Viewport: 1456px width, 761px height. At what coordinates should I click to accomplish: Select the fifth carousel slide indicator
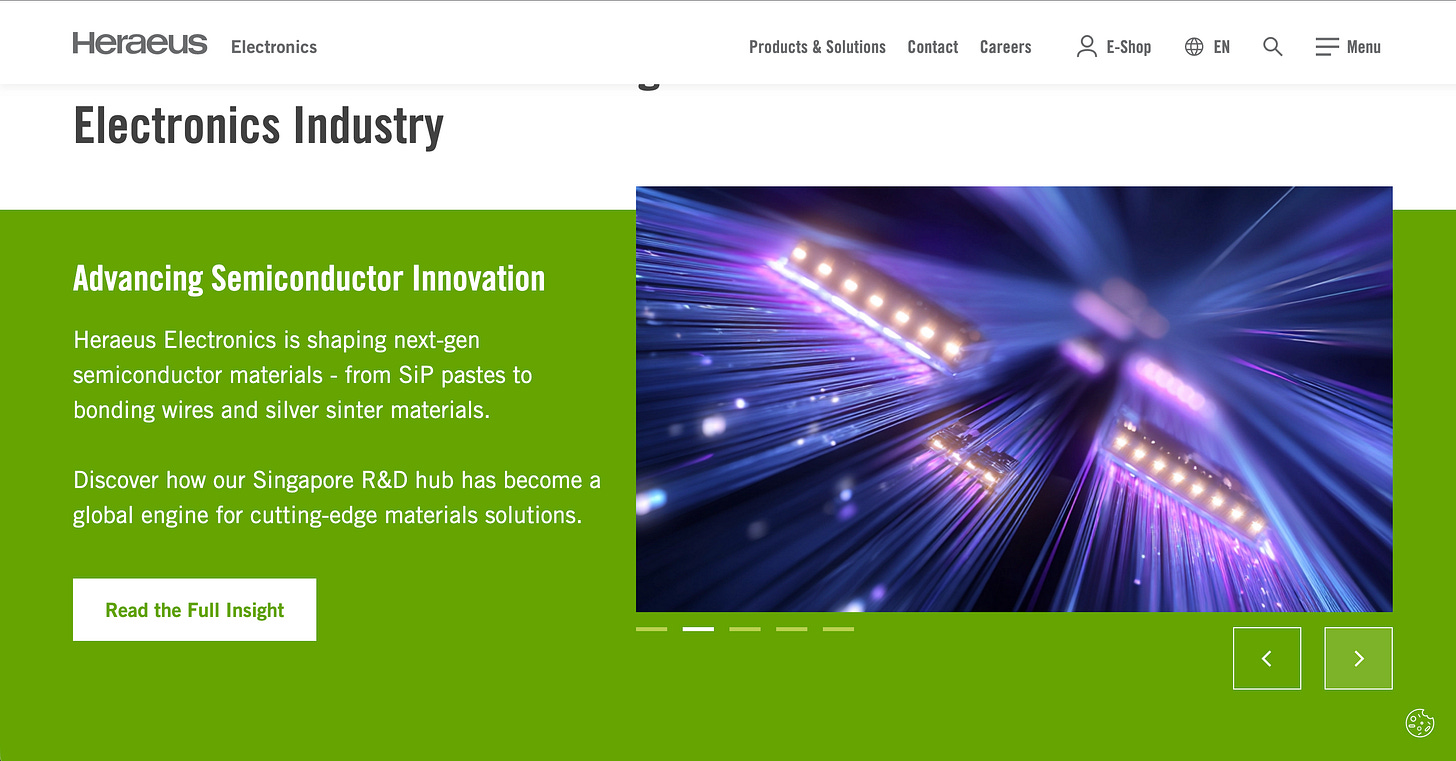tap(838, 629)
